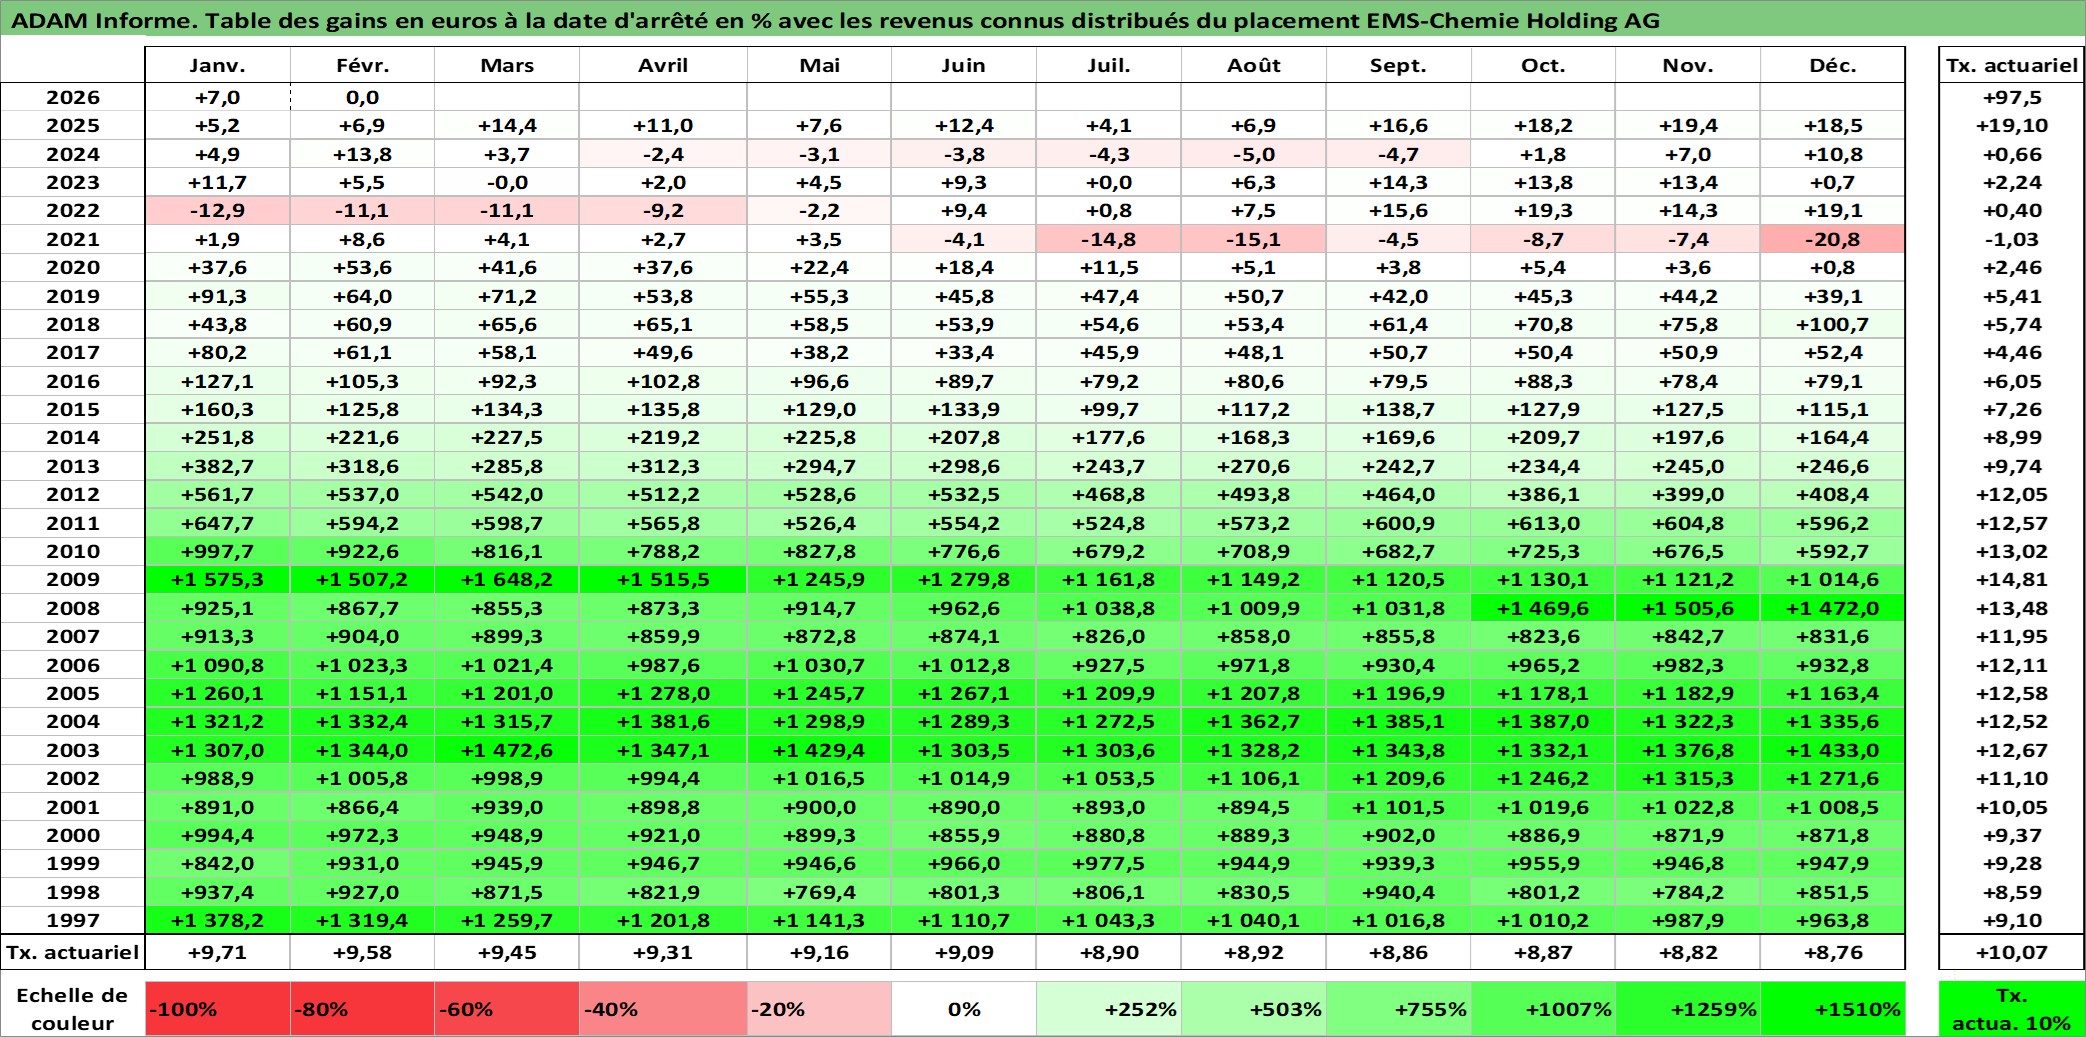Click the -60% color scale swatch
2086x1037 pixels.
point(507,1009)
